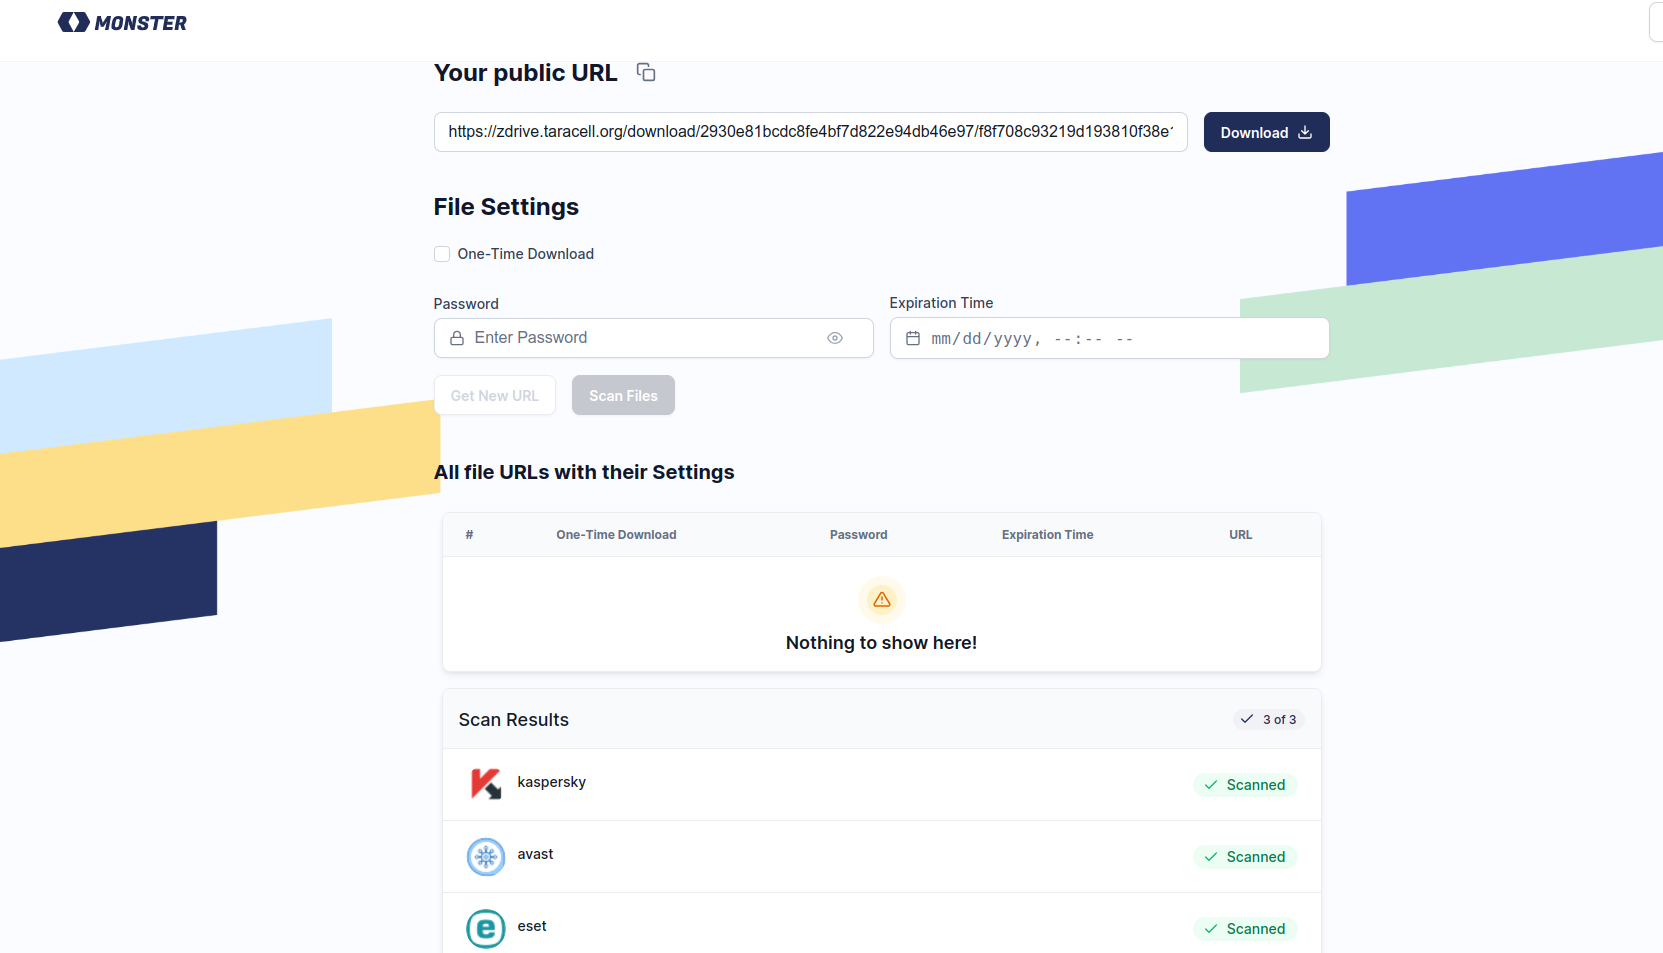Copy the public URL with copy icon
This screenshot has width=1663, height=953.
coord(646,72)
